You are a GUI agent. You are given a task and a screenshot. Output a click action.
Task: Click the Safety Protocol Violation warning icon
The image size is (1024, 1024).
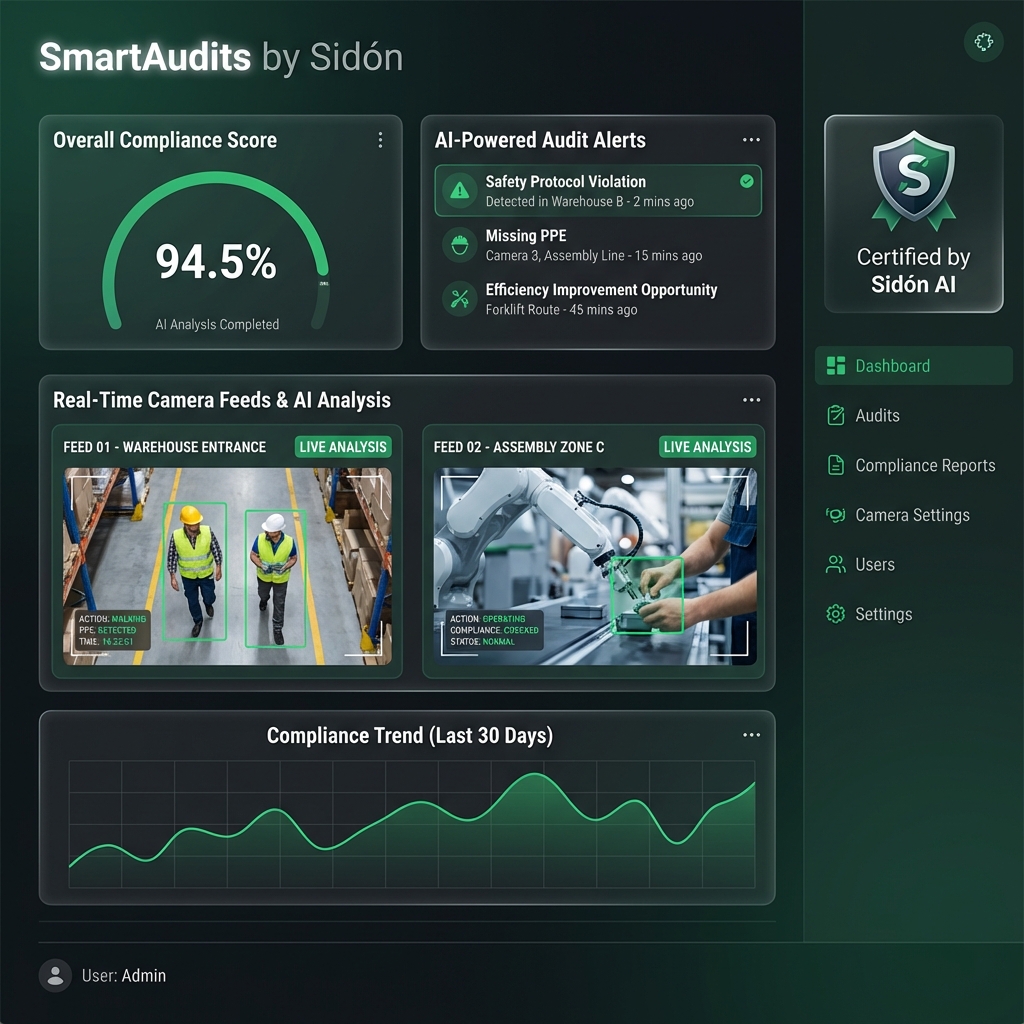coord(459,190)
